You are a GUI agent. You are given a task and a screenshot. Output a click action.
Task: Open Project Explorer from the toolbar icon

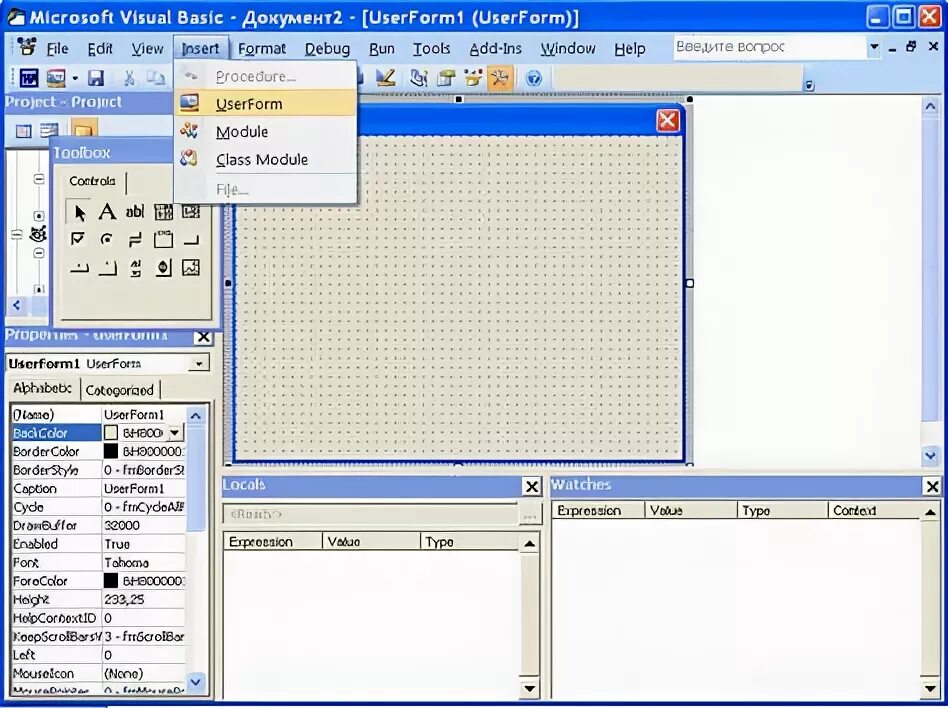[418, 78]
